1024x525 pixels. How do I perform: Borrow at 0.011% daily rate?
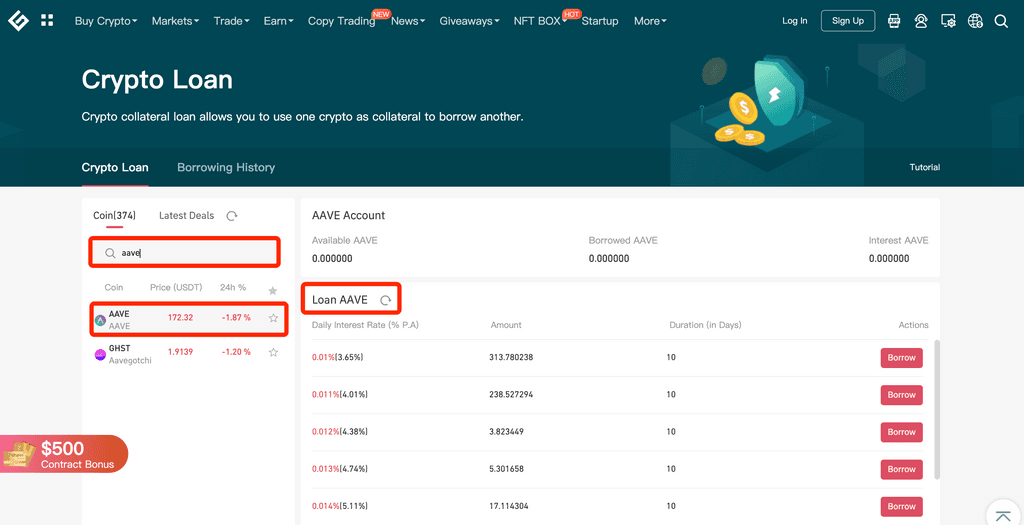pyautogui.click(x=901, y=395)
